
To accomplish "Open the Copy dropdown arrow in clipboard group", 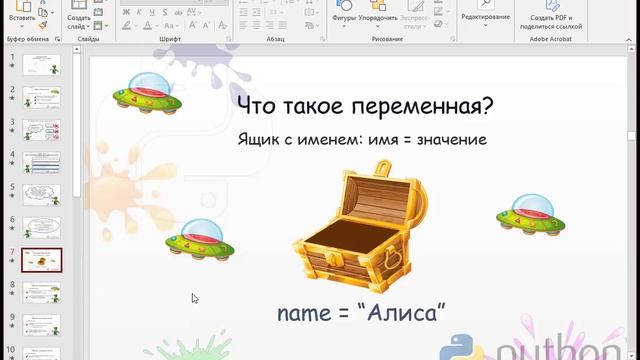I will 52,13.
